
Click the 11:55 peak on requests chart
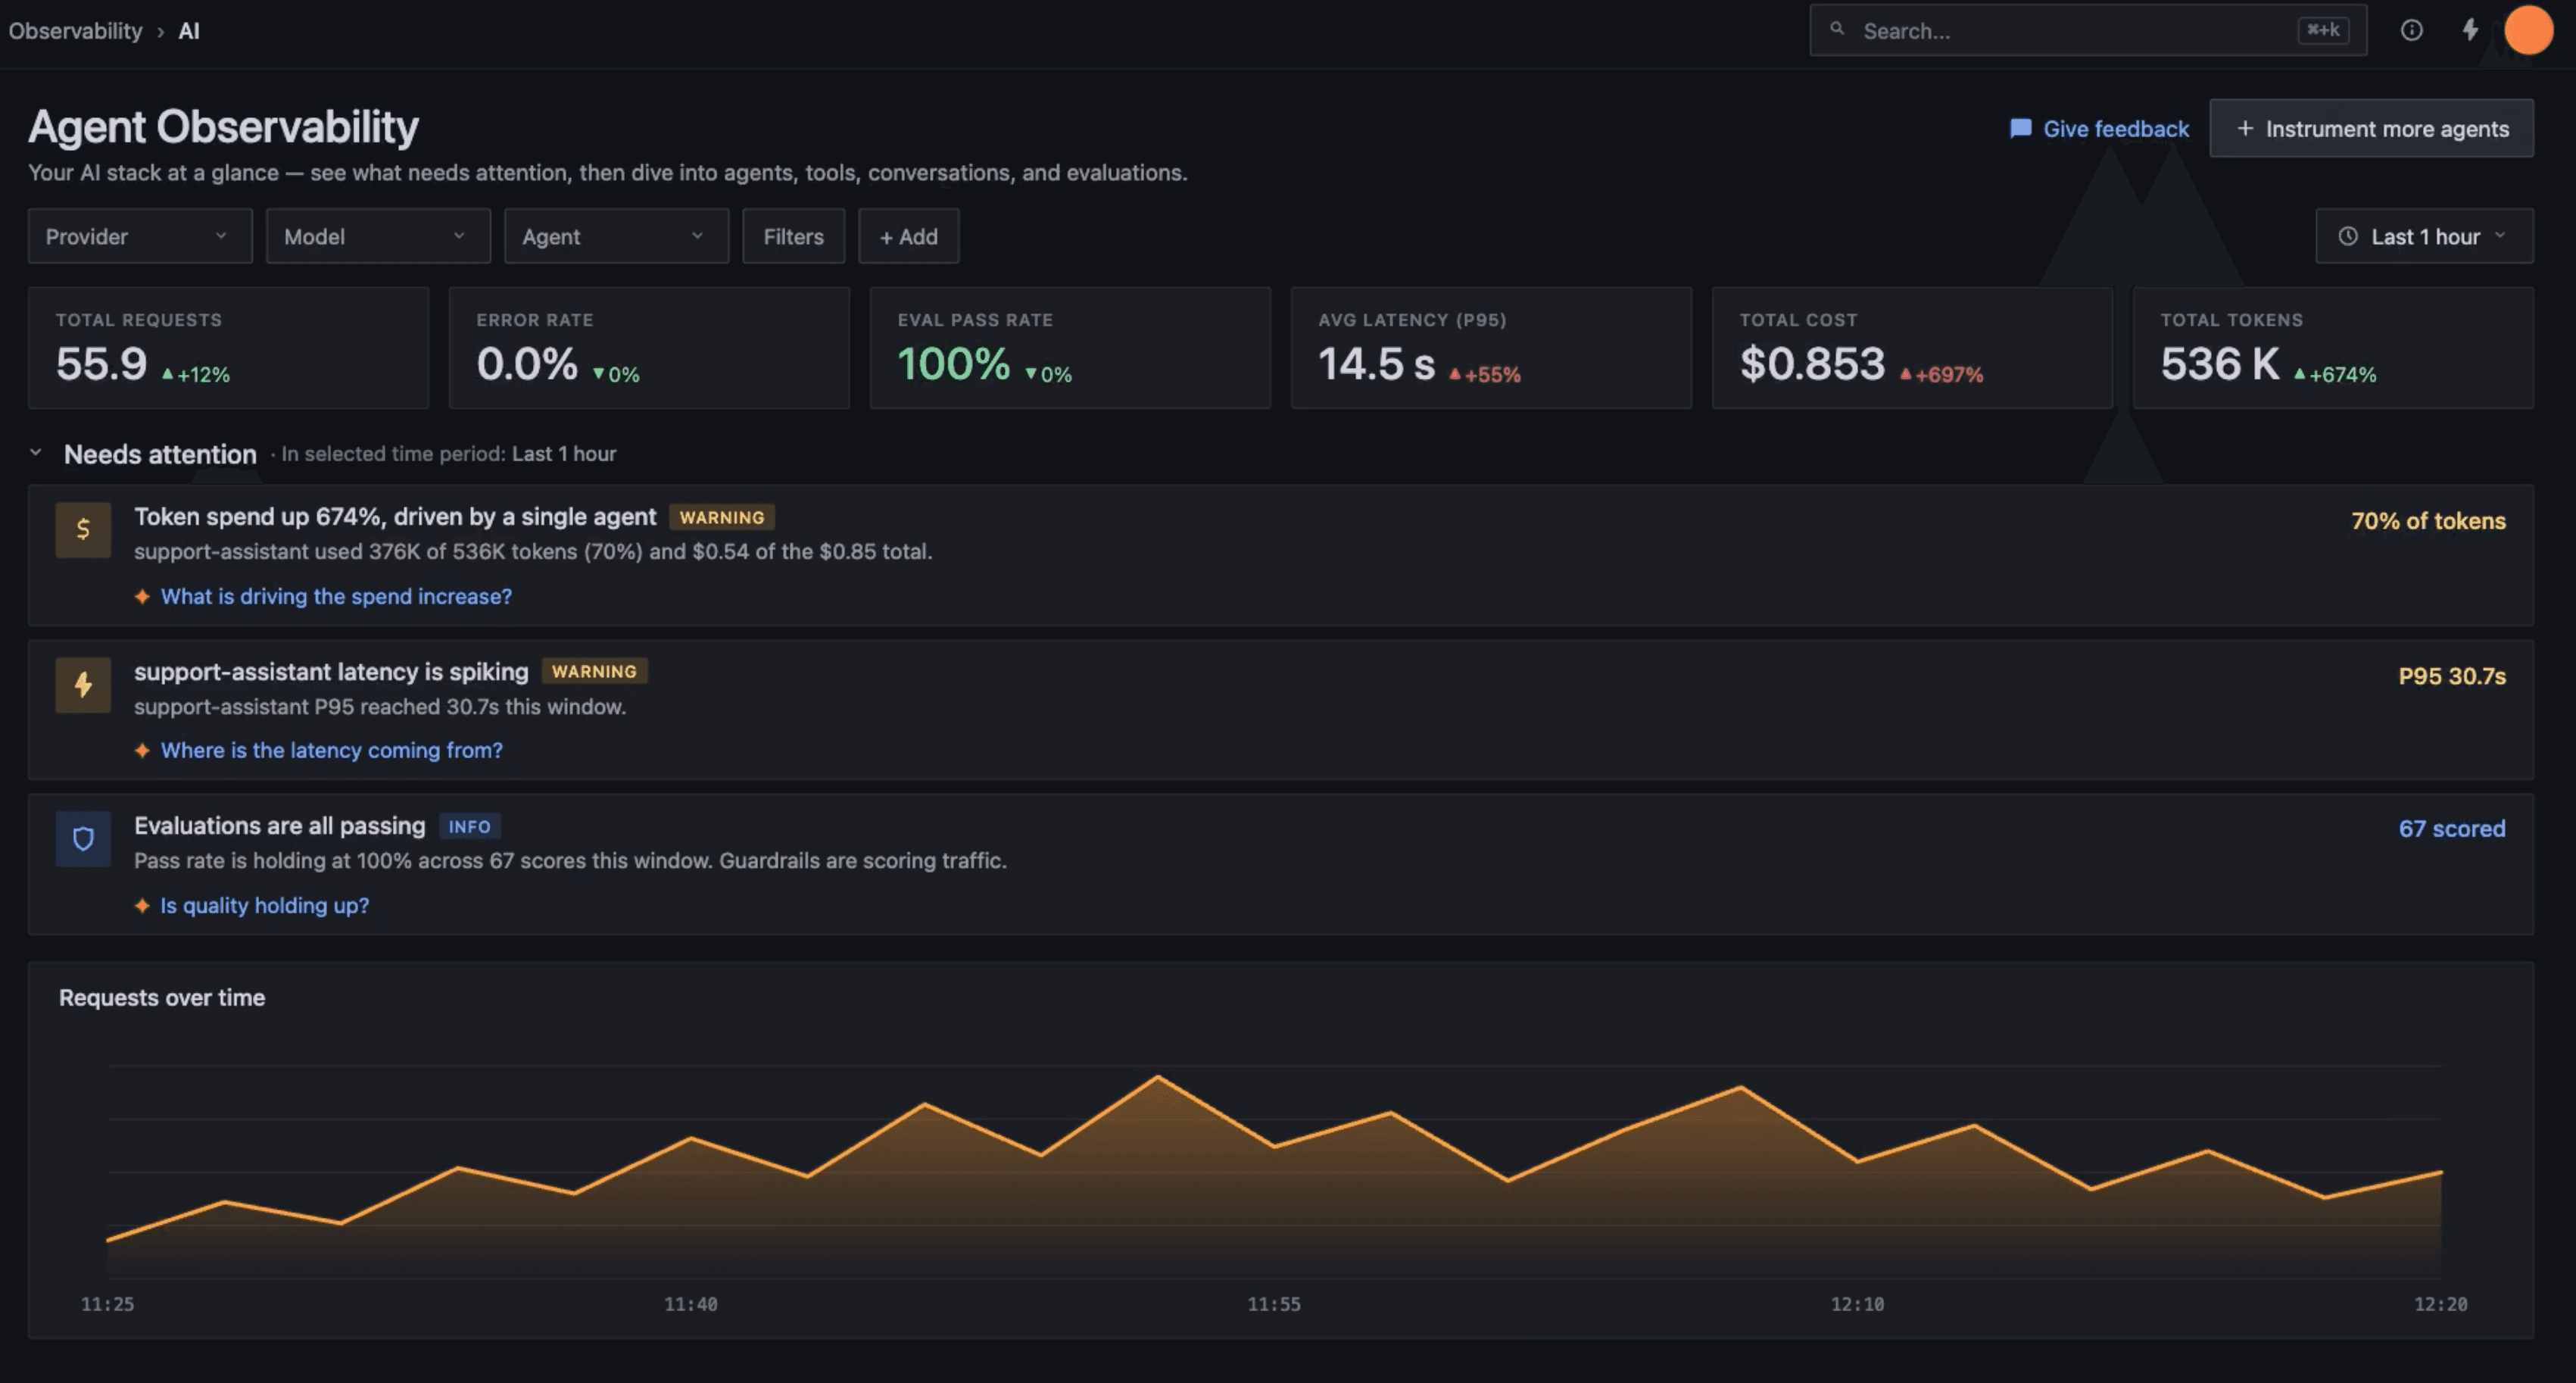pos(1158,1077)
